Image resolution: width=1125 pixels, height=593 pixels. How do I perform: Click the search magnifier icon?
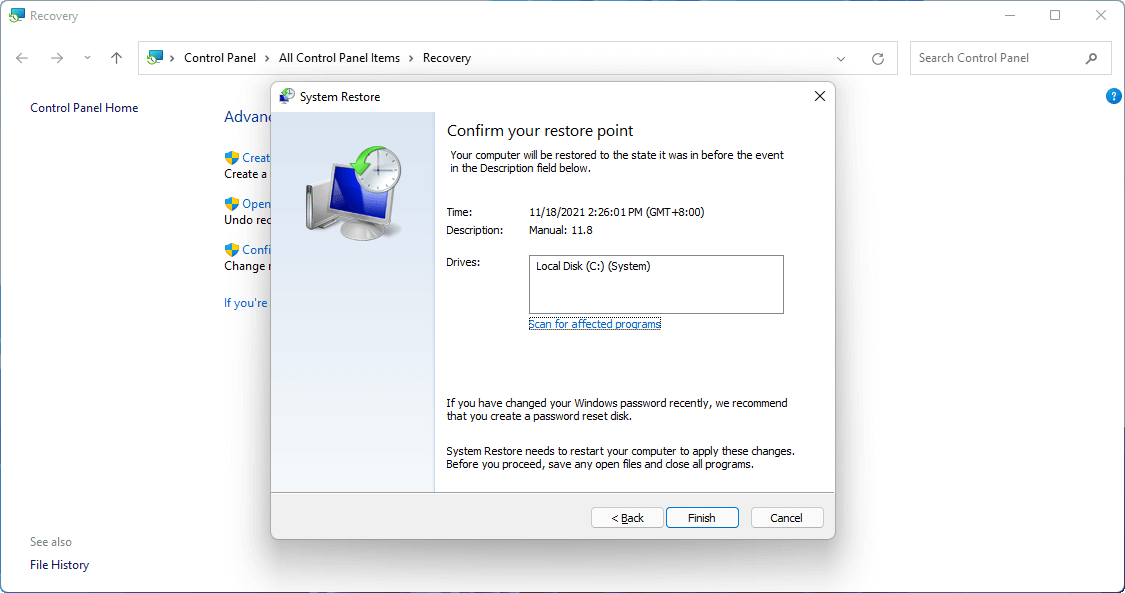pos(1091,59)
